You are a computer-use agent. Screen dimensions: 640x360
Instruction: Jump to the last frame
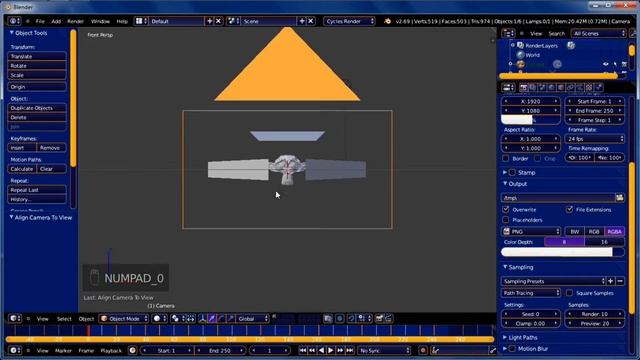coord(350,350)
